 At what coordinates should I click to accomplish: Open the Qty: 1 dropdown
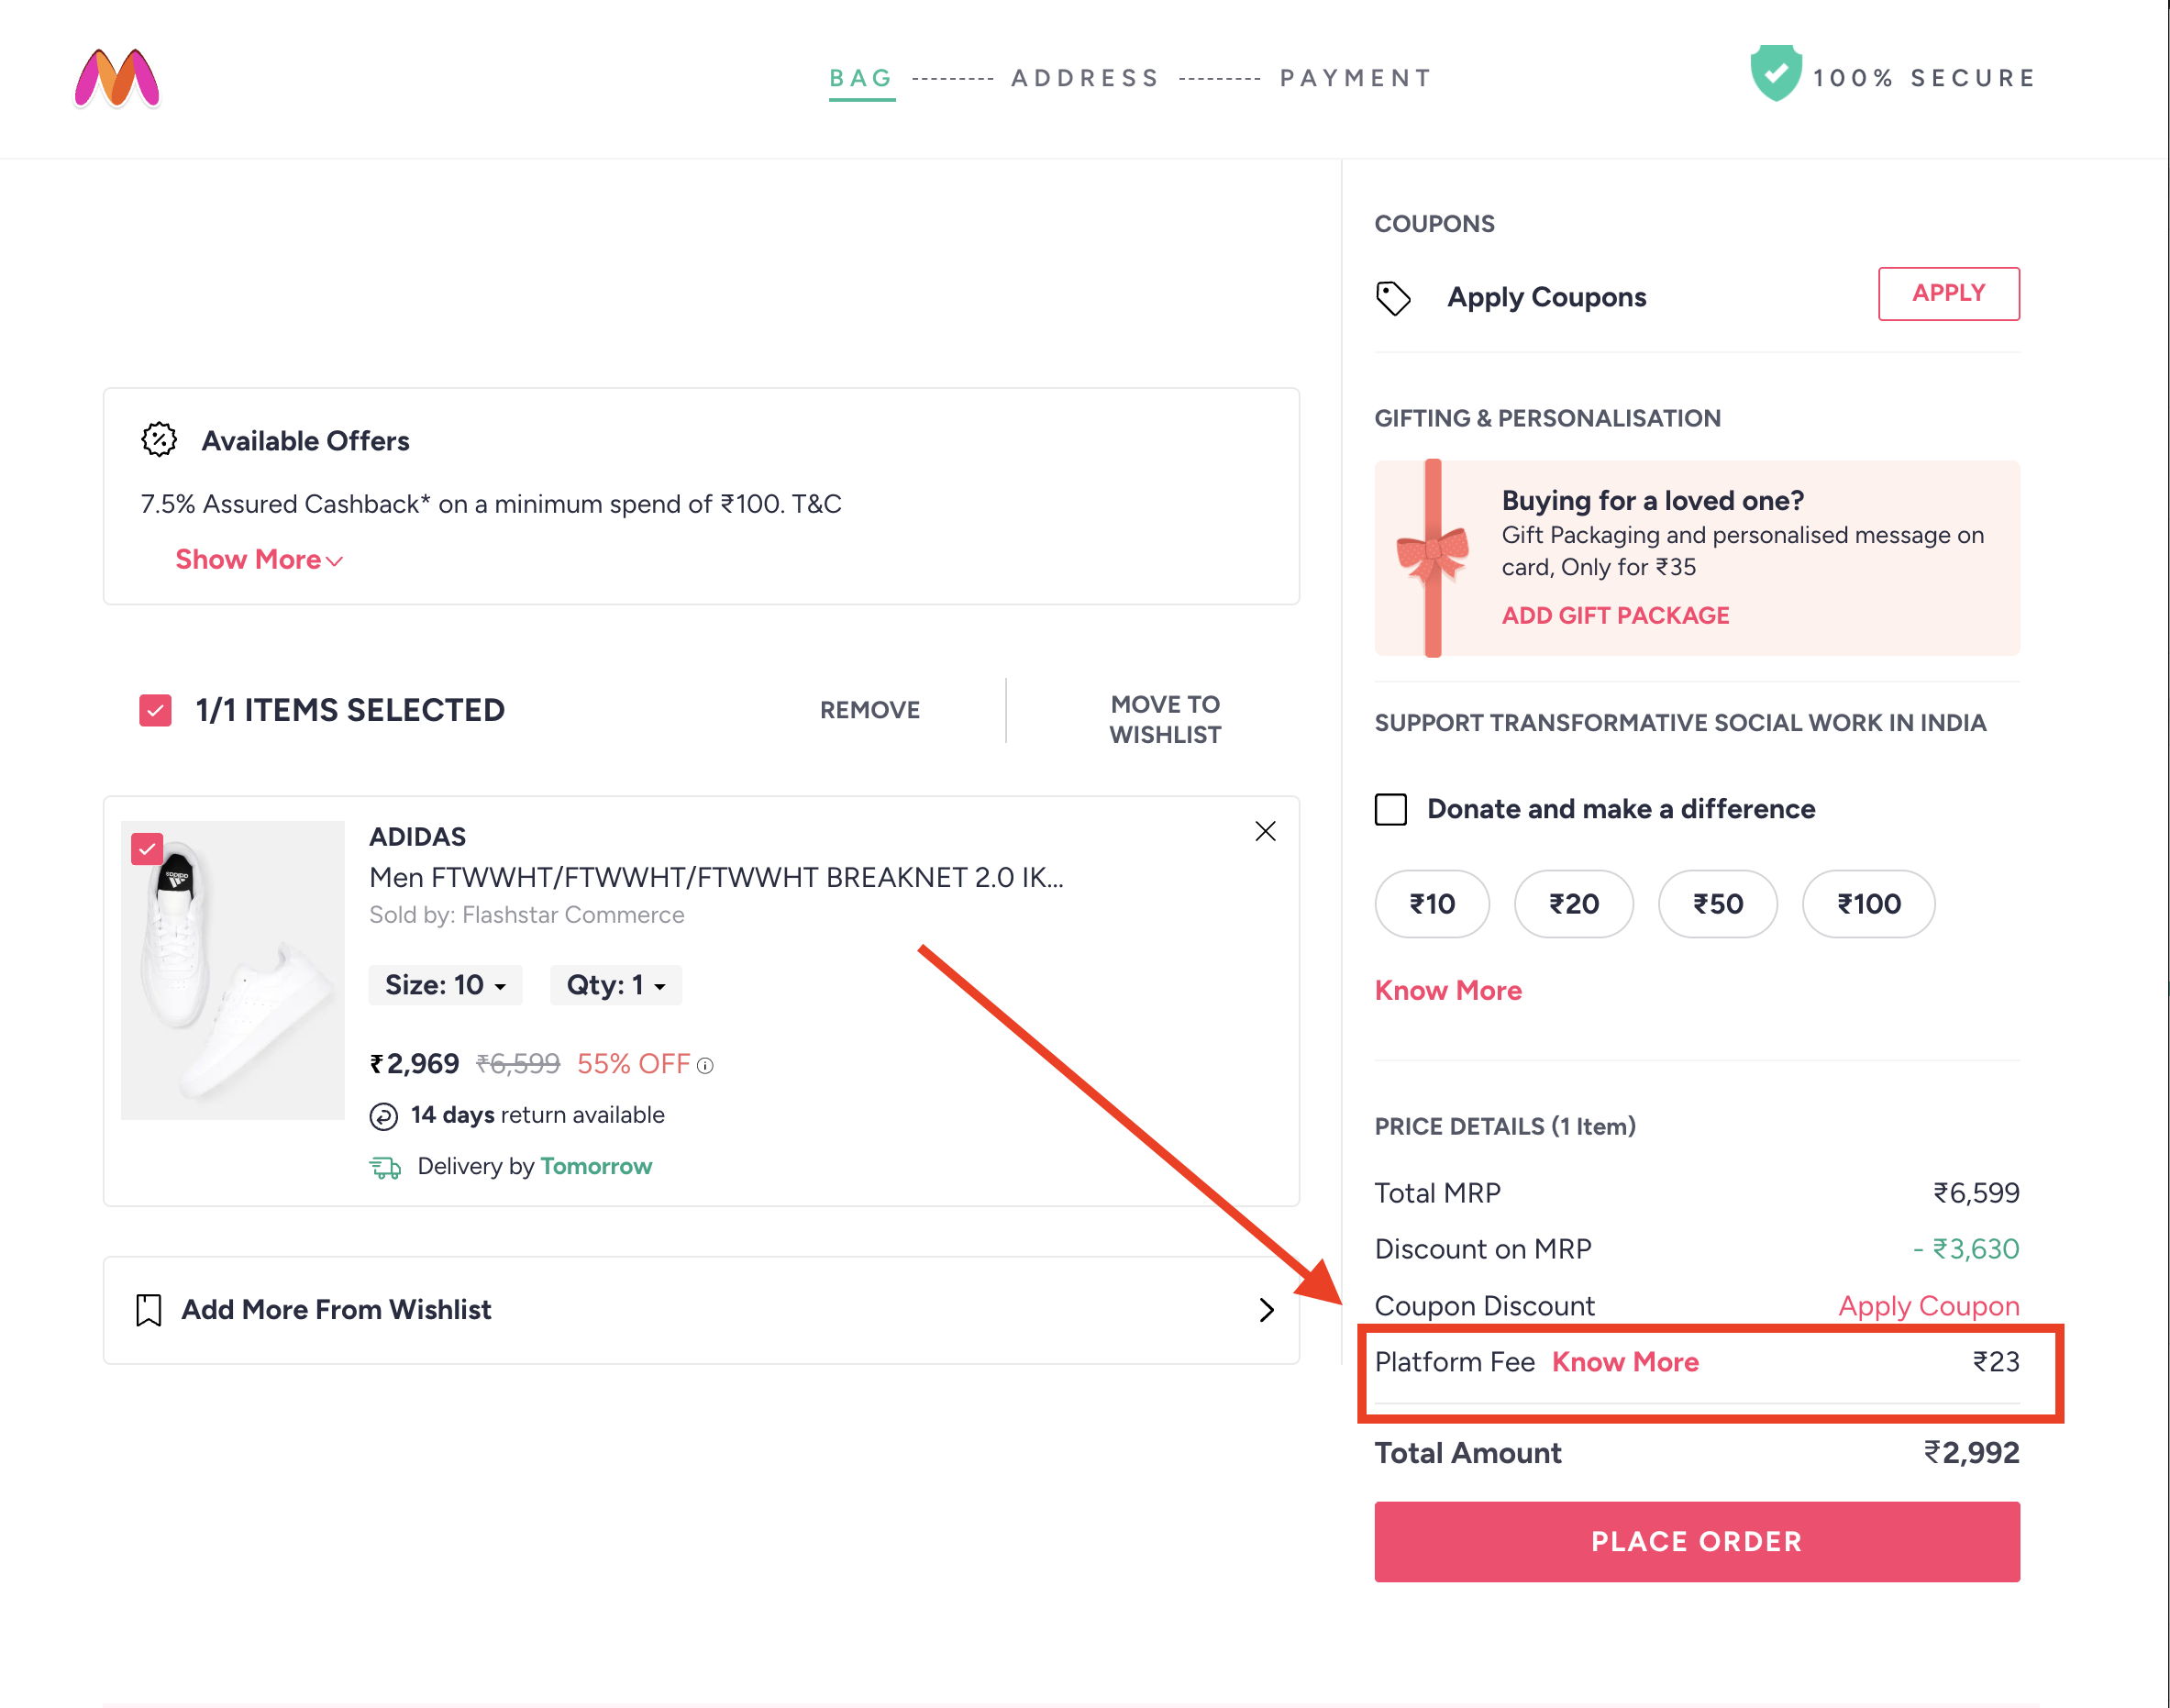615,984
